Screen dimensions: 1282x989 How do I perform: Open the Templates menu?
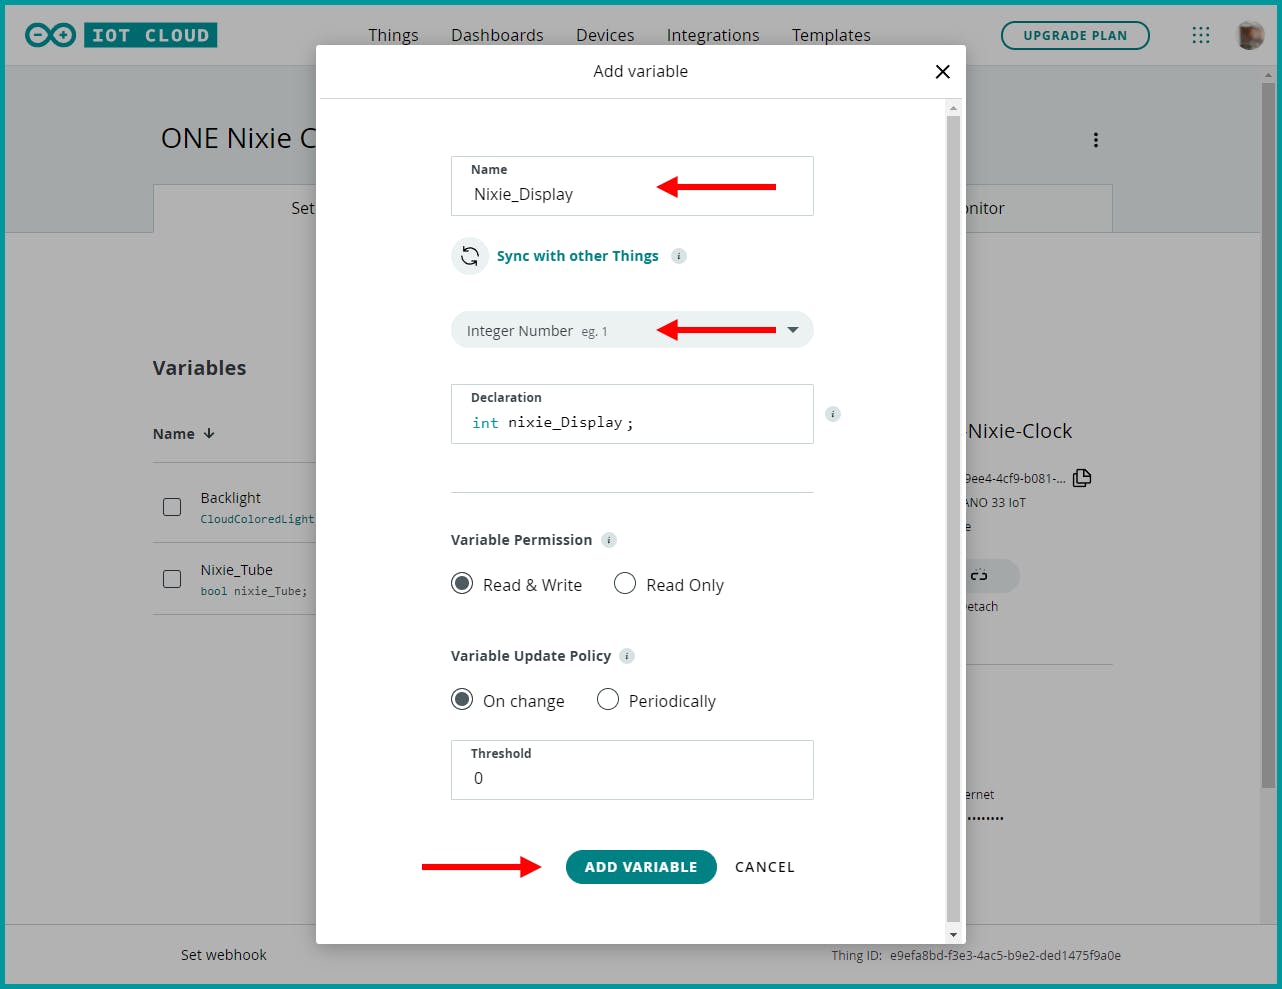tap(831, 35)
